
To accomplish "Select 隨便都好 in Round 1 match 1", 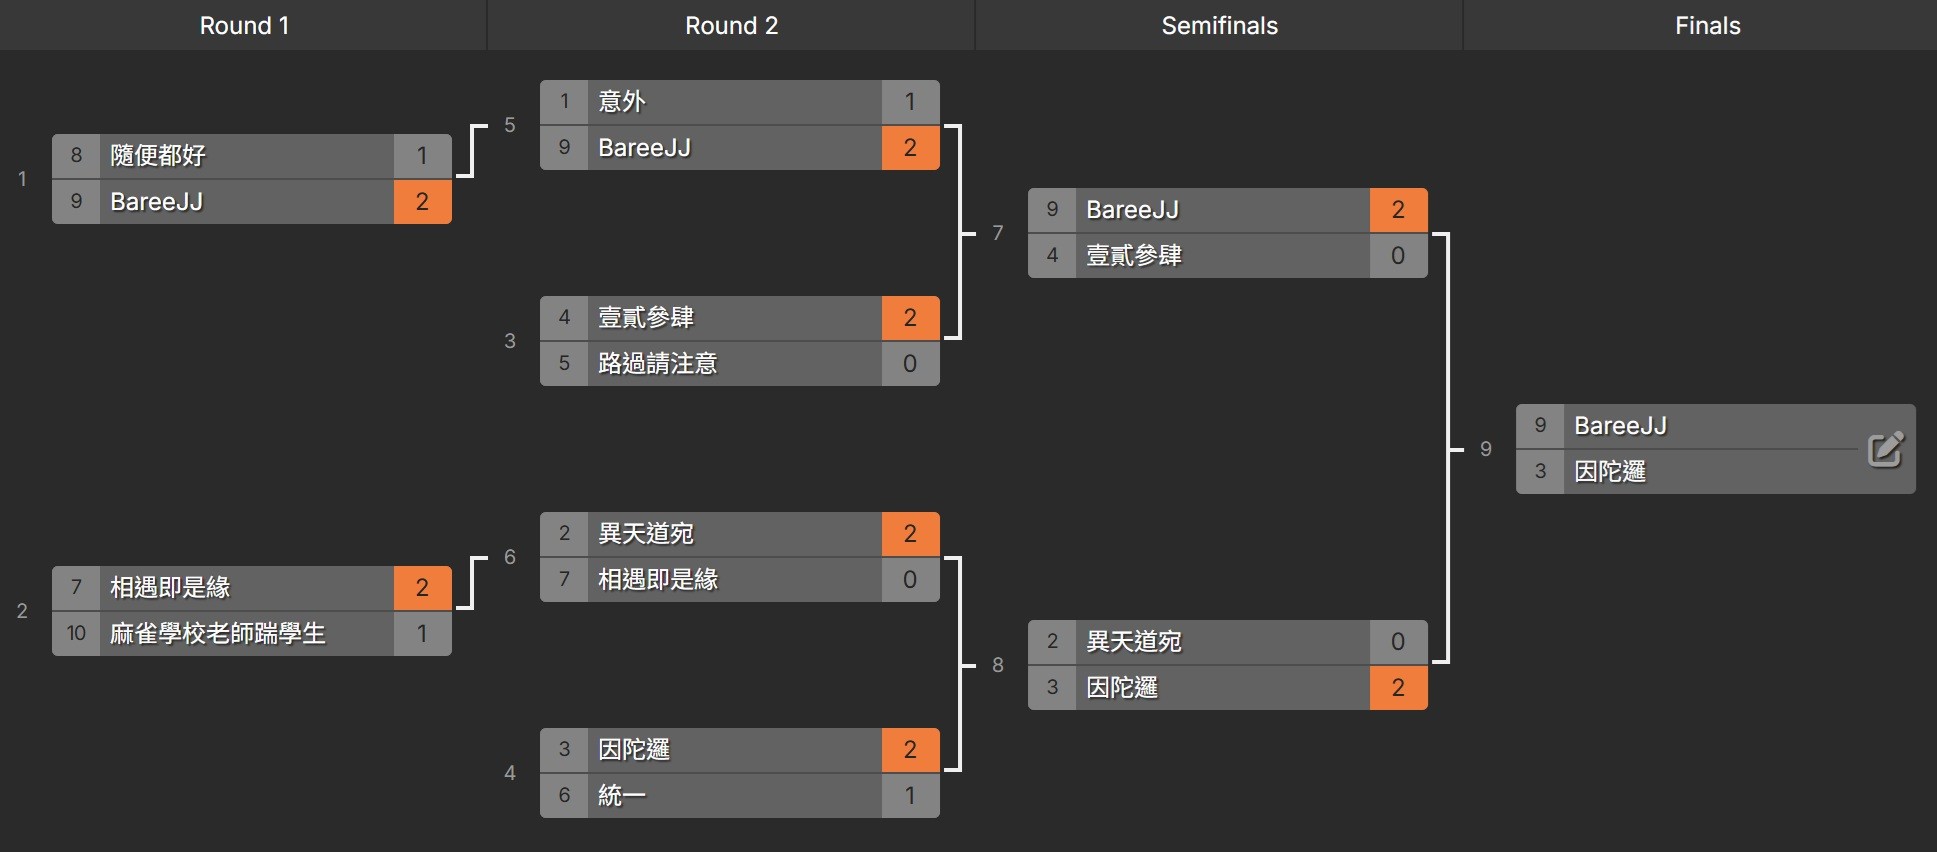I will pos(158,156).
